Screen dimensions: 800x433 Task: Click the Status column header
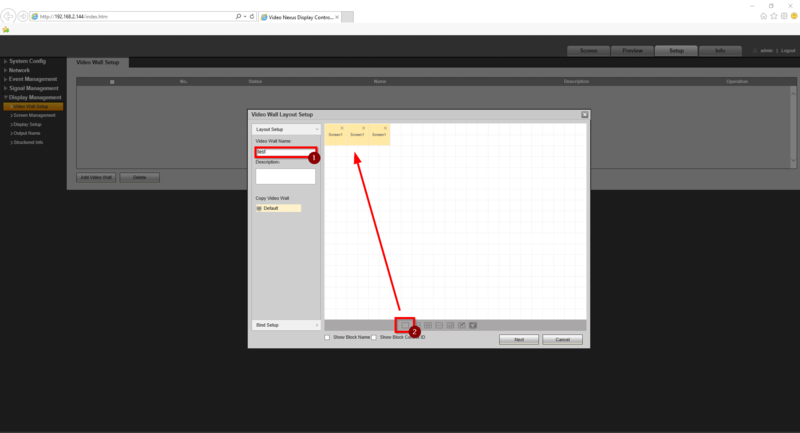[255, 82]
